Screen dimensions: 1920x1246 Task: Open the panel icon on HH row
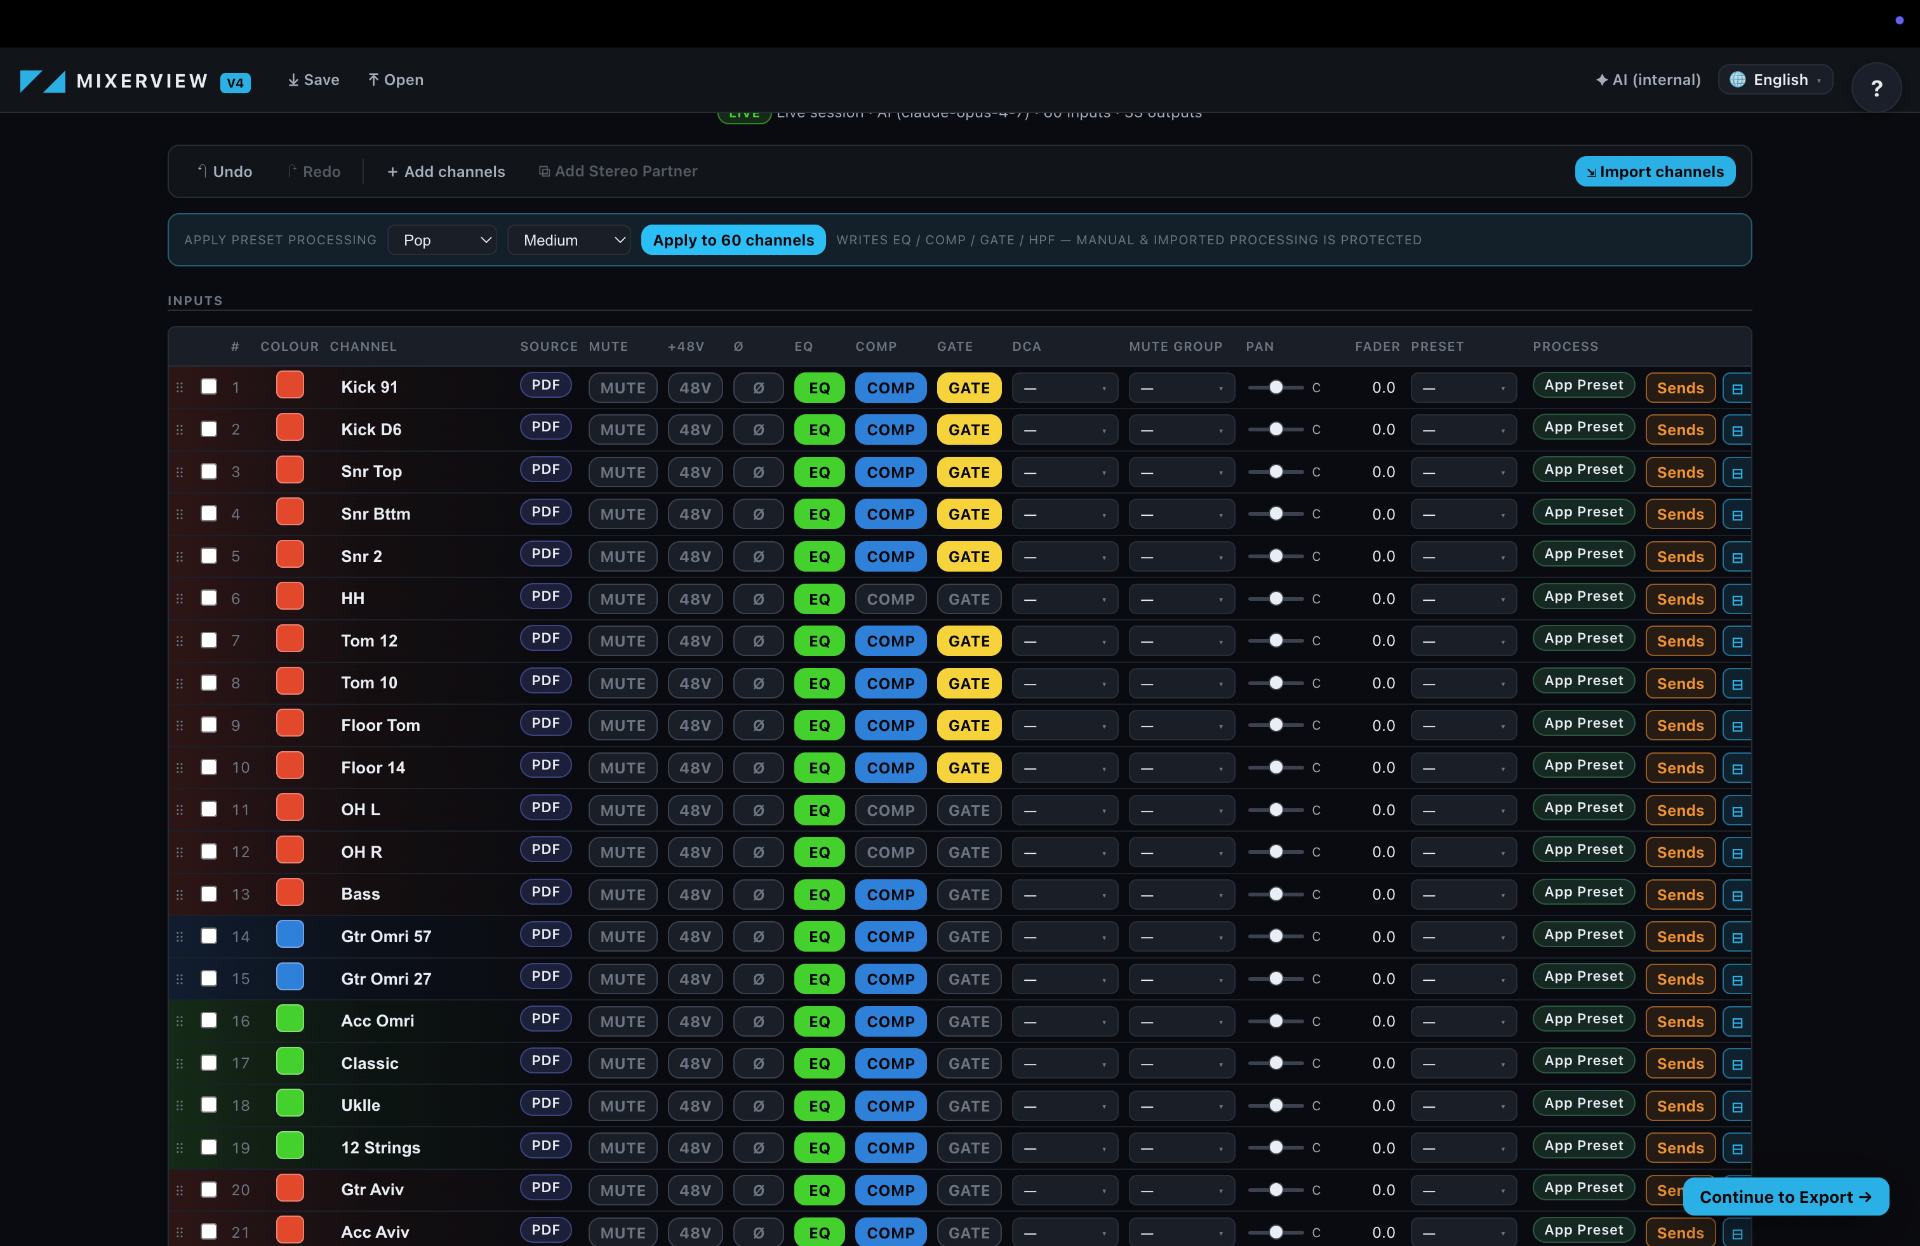tap(1737, 599)
